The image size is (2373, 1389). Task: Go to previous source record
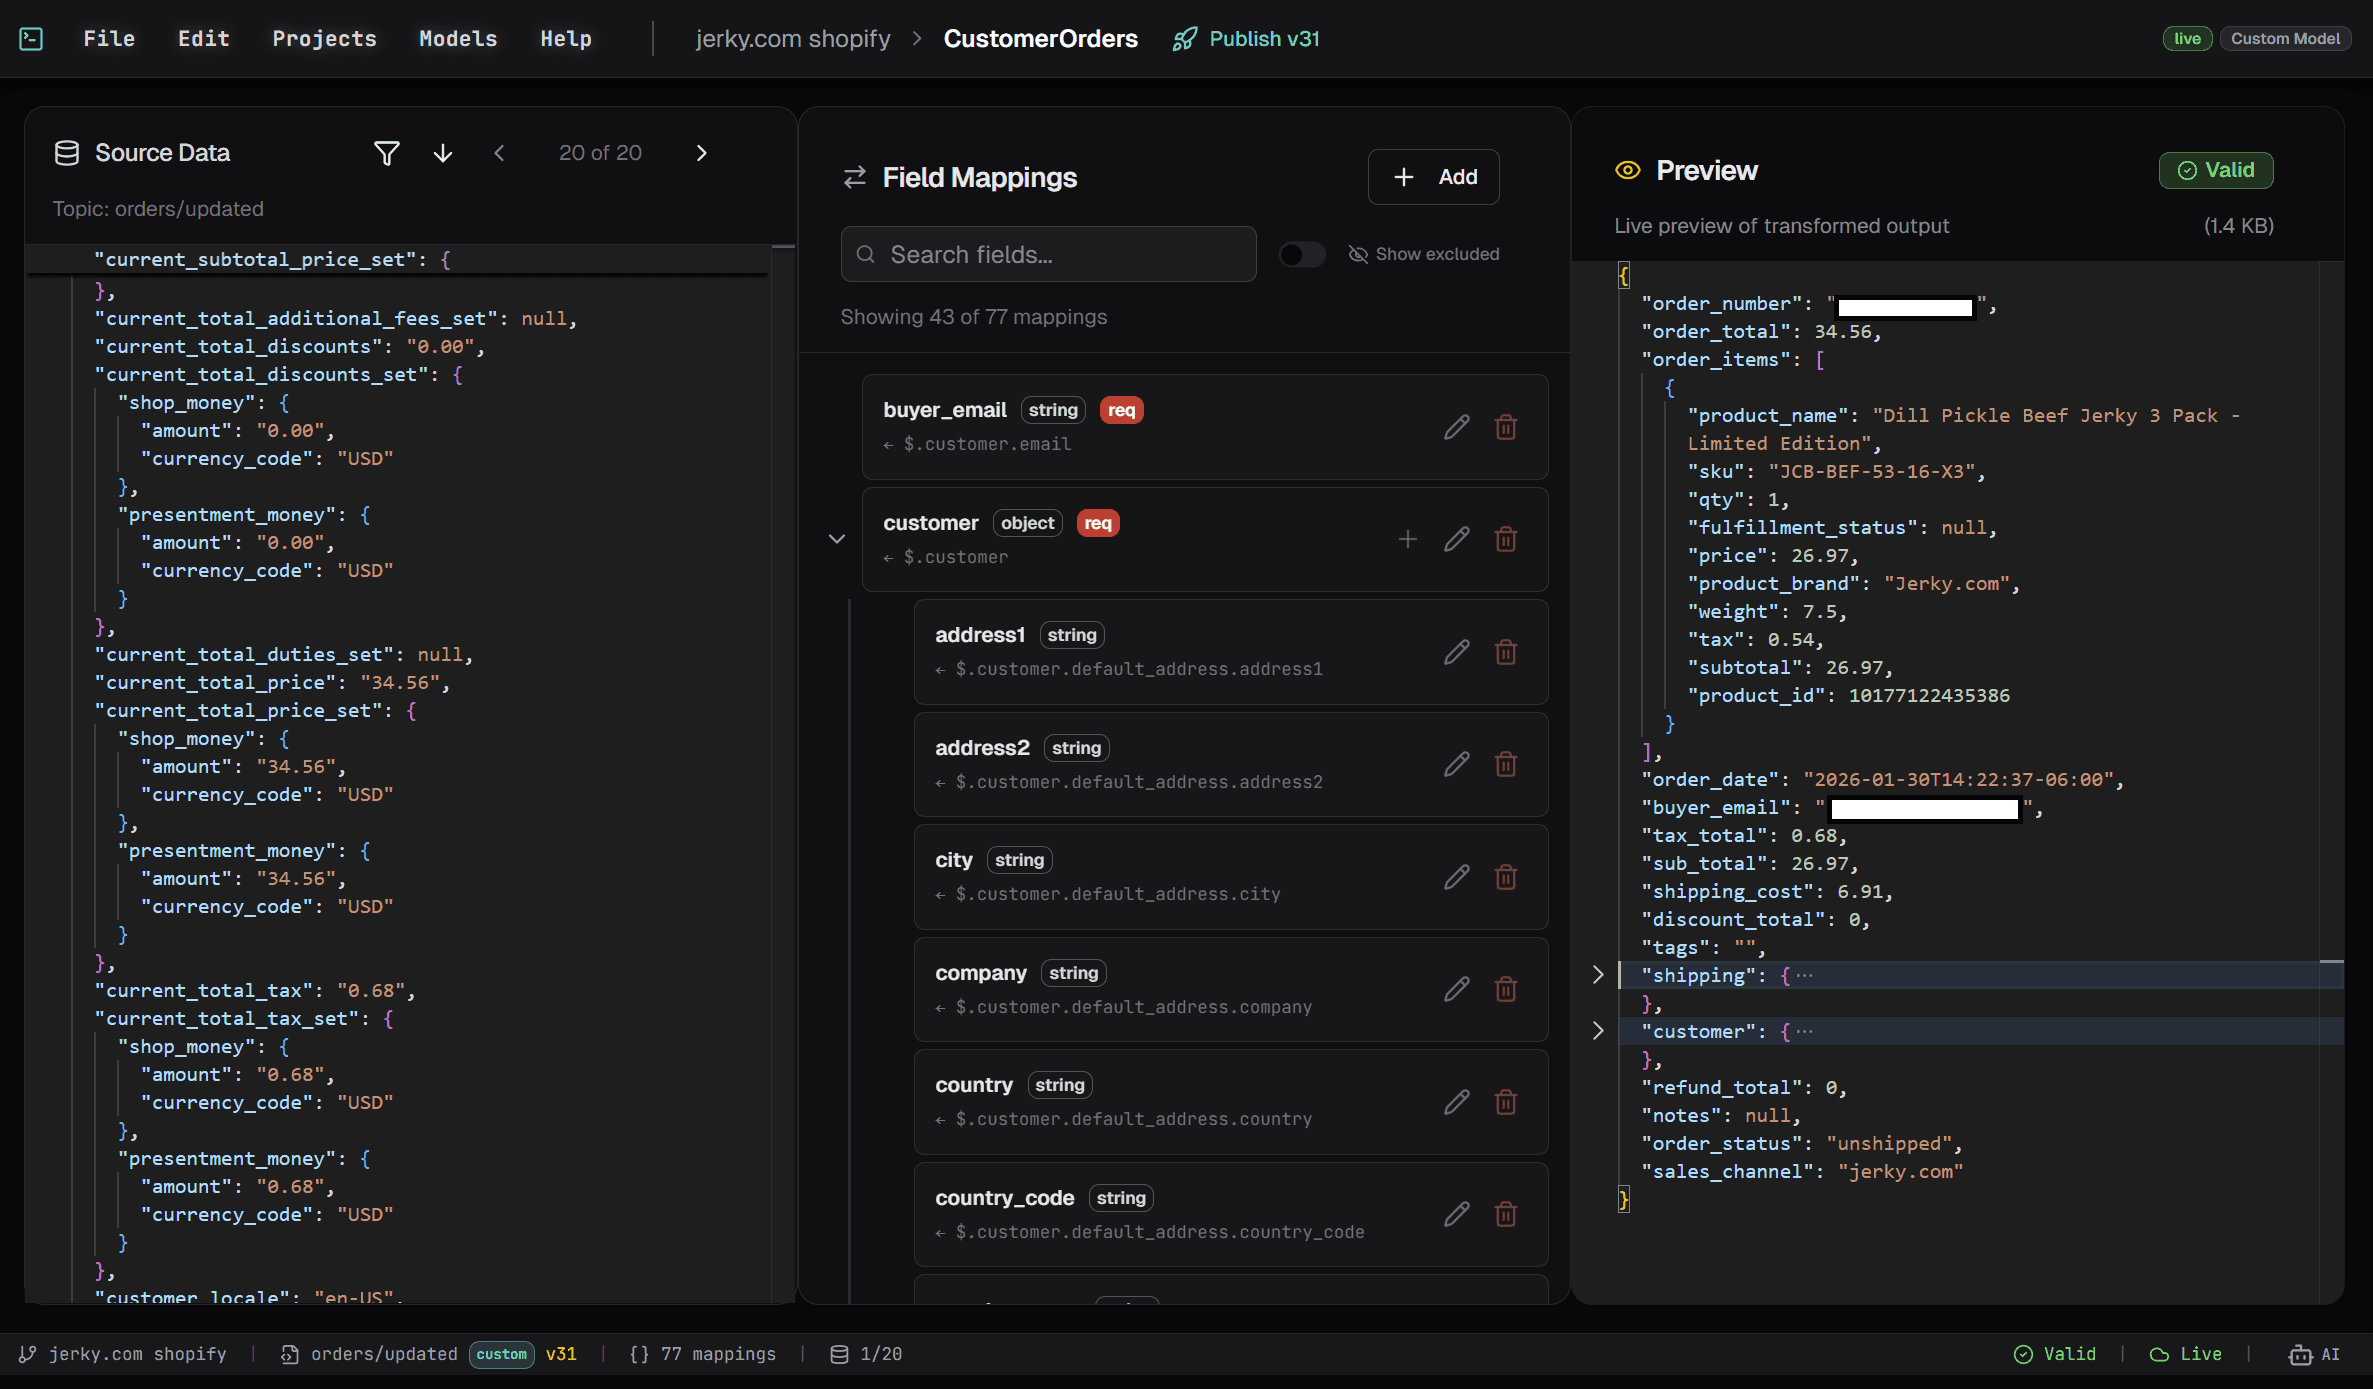499,153
